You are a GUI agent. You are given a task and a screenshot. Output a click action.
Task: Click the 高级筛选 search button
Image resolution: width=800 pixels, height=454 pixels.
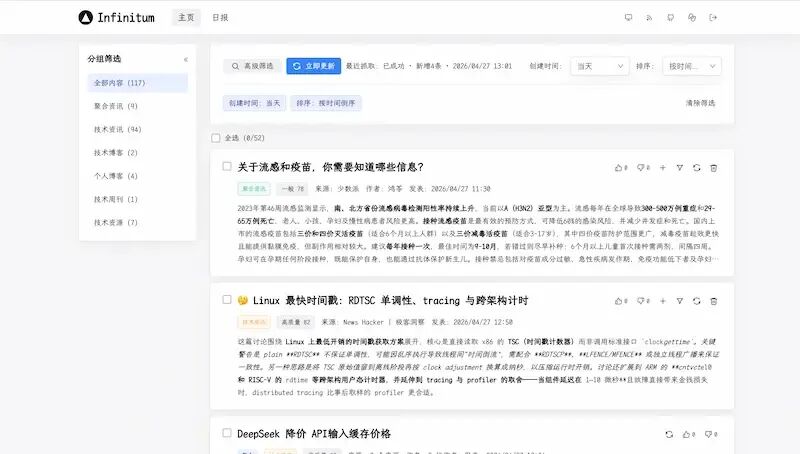tap(252, 66)
